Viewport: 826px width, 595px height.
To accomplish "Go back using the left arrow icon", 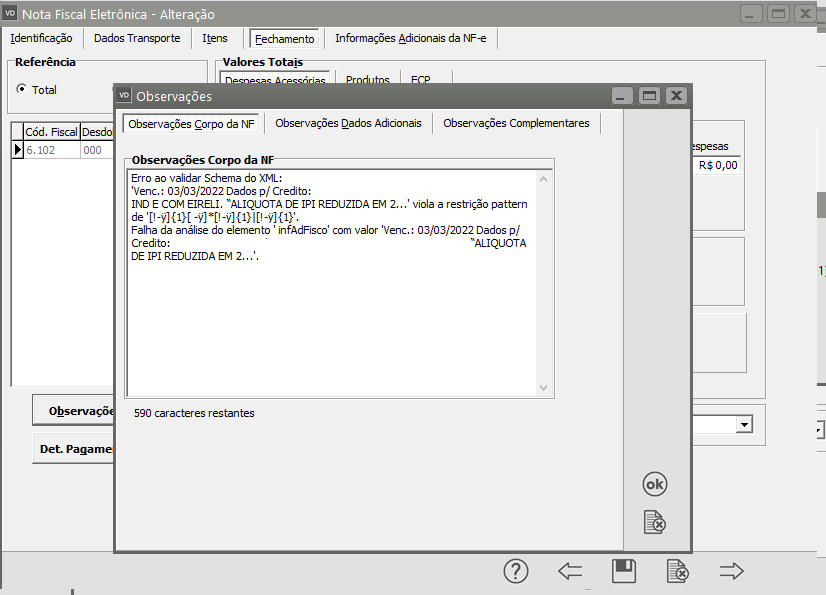I will 570,571.
